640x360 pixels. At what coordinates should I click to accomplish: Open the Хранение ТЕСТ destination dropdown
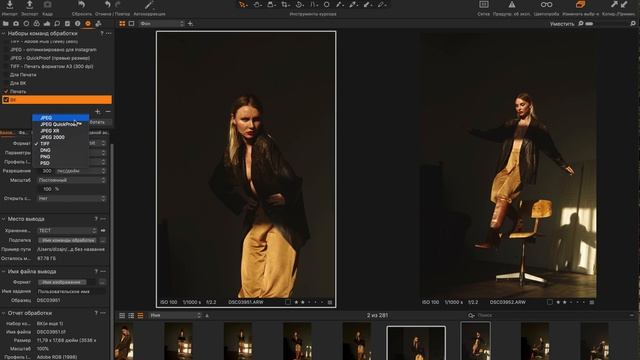click(x=67, y=231)
